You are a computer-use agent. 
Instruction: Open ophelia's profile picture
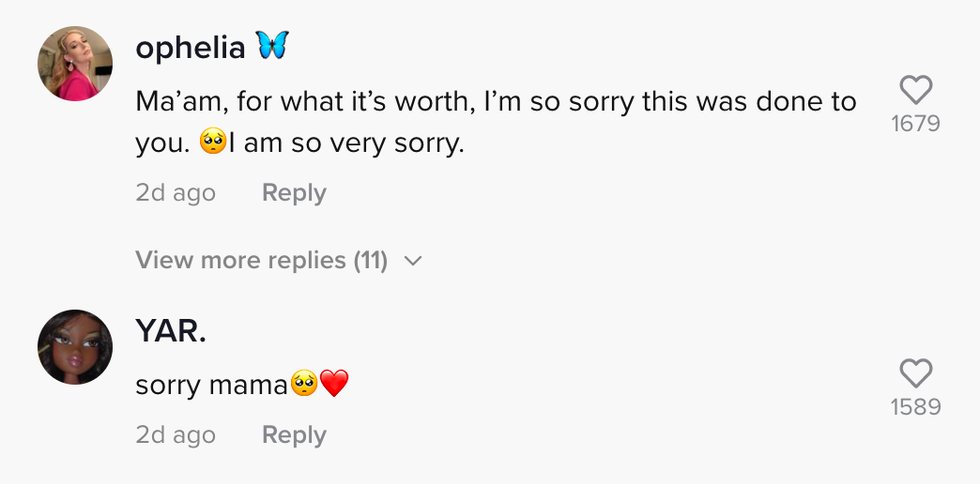click(x=75, y=64)
